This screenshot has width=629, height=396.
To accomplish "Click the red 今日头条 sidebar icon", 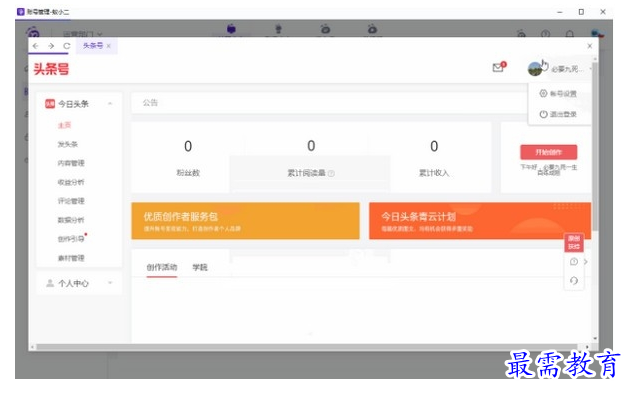I will point(50,104).
